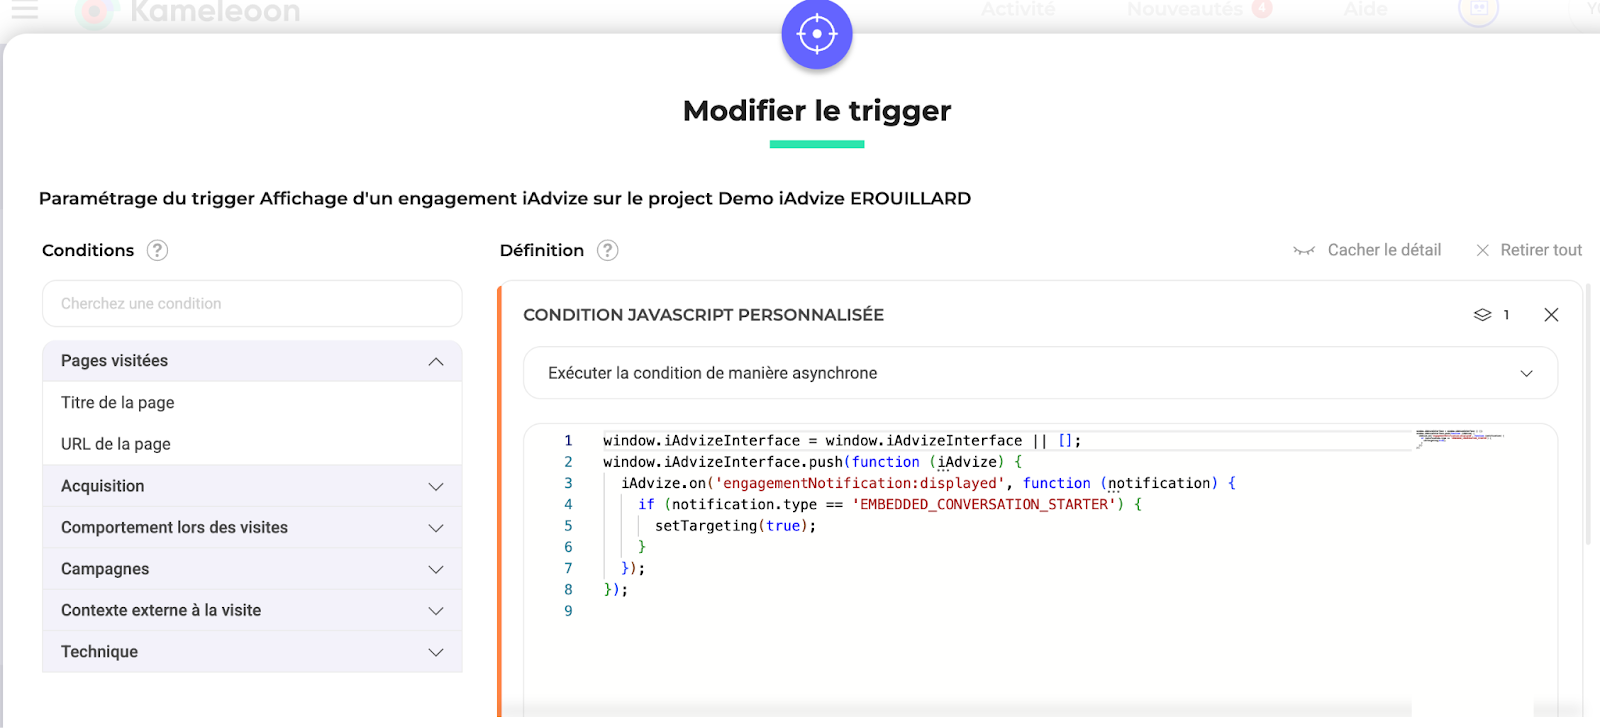This screenshot has height=728, width=1600.
Task: Click the Cacher le détail eye icon
Action: pos(1304,250)
